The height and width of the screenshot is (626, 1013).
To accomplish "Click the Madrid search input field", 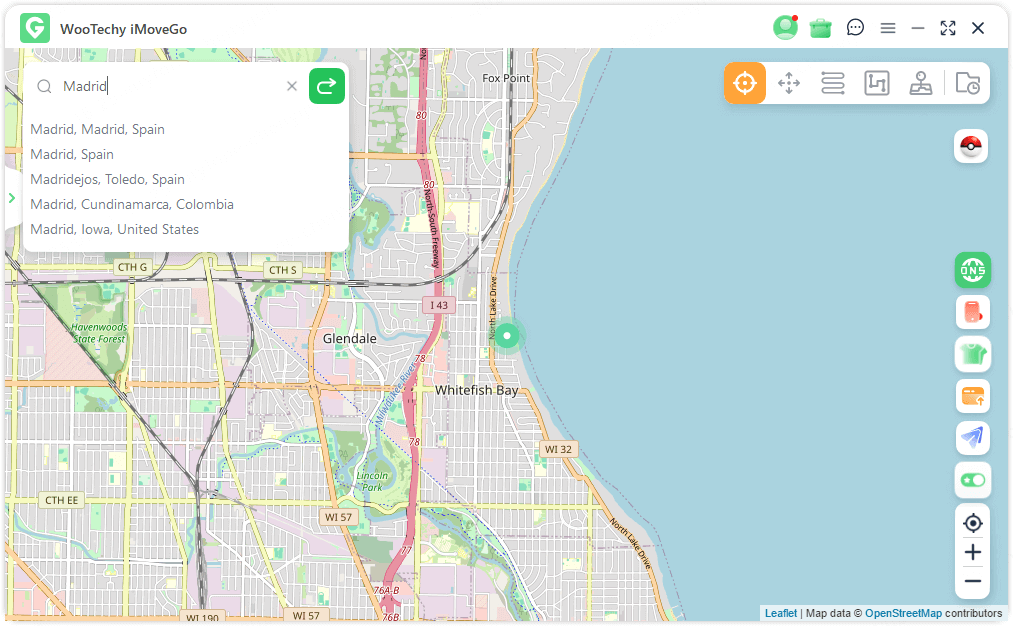I will 170,86.
